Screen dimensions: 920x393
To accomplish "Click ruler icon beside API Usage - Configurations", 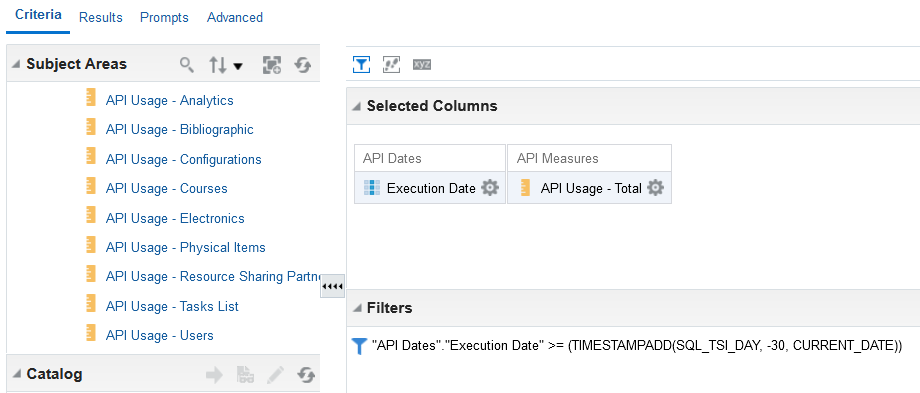I will point(90,157).
